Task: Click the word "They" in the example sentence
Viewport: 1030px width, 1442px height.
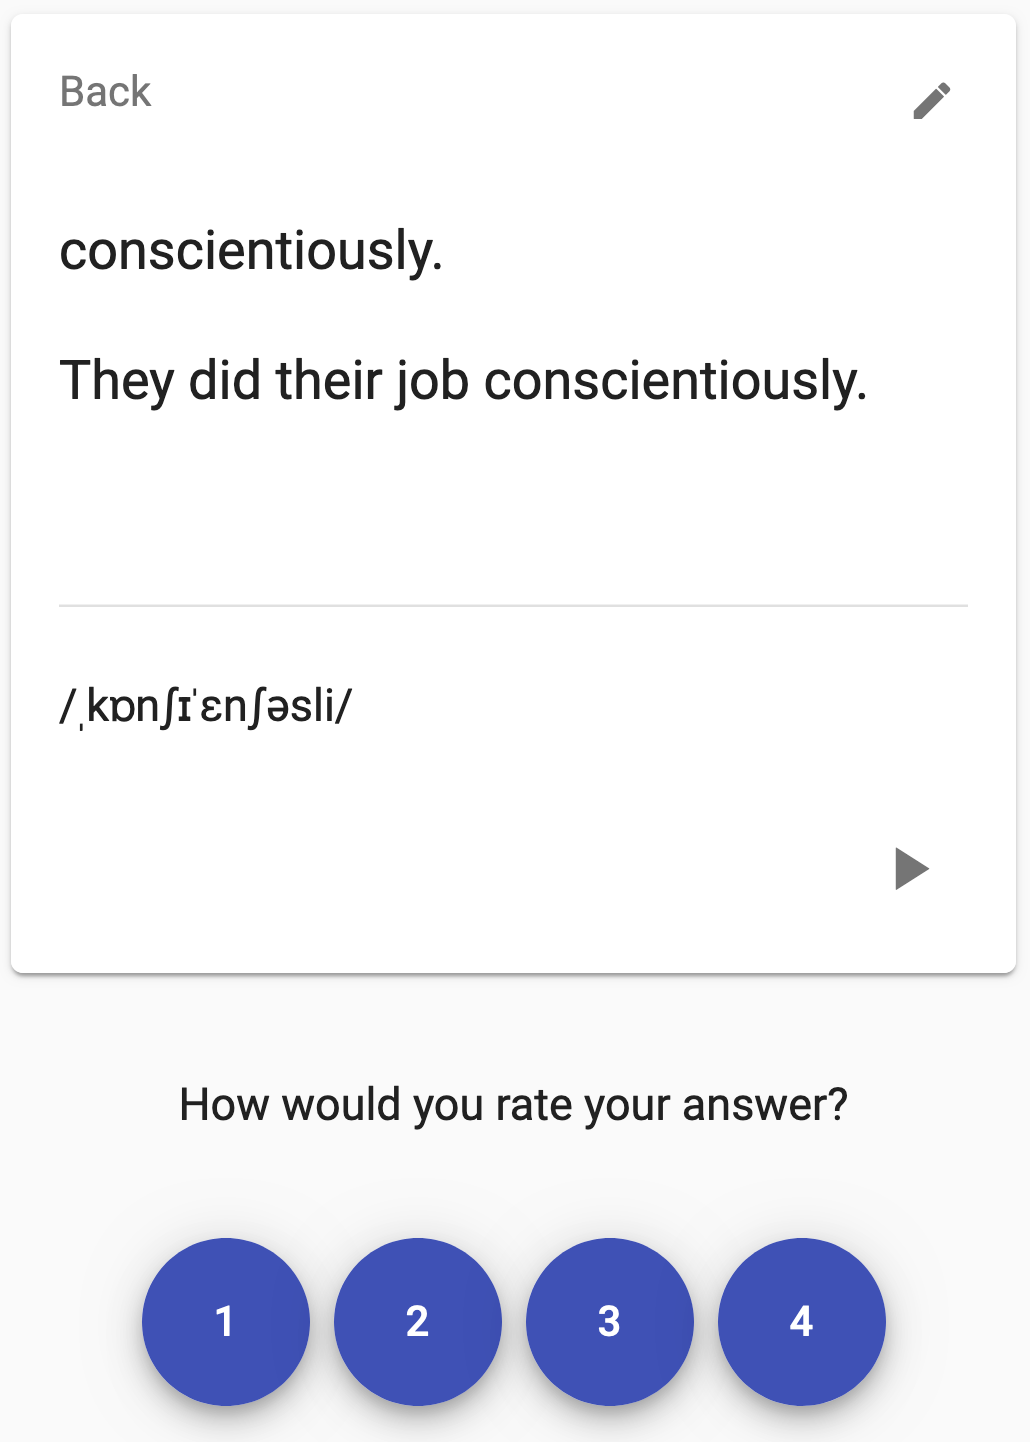Action: pyautogui.click(x=117, y=381)
